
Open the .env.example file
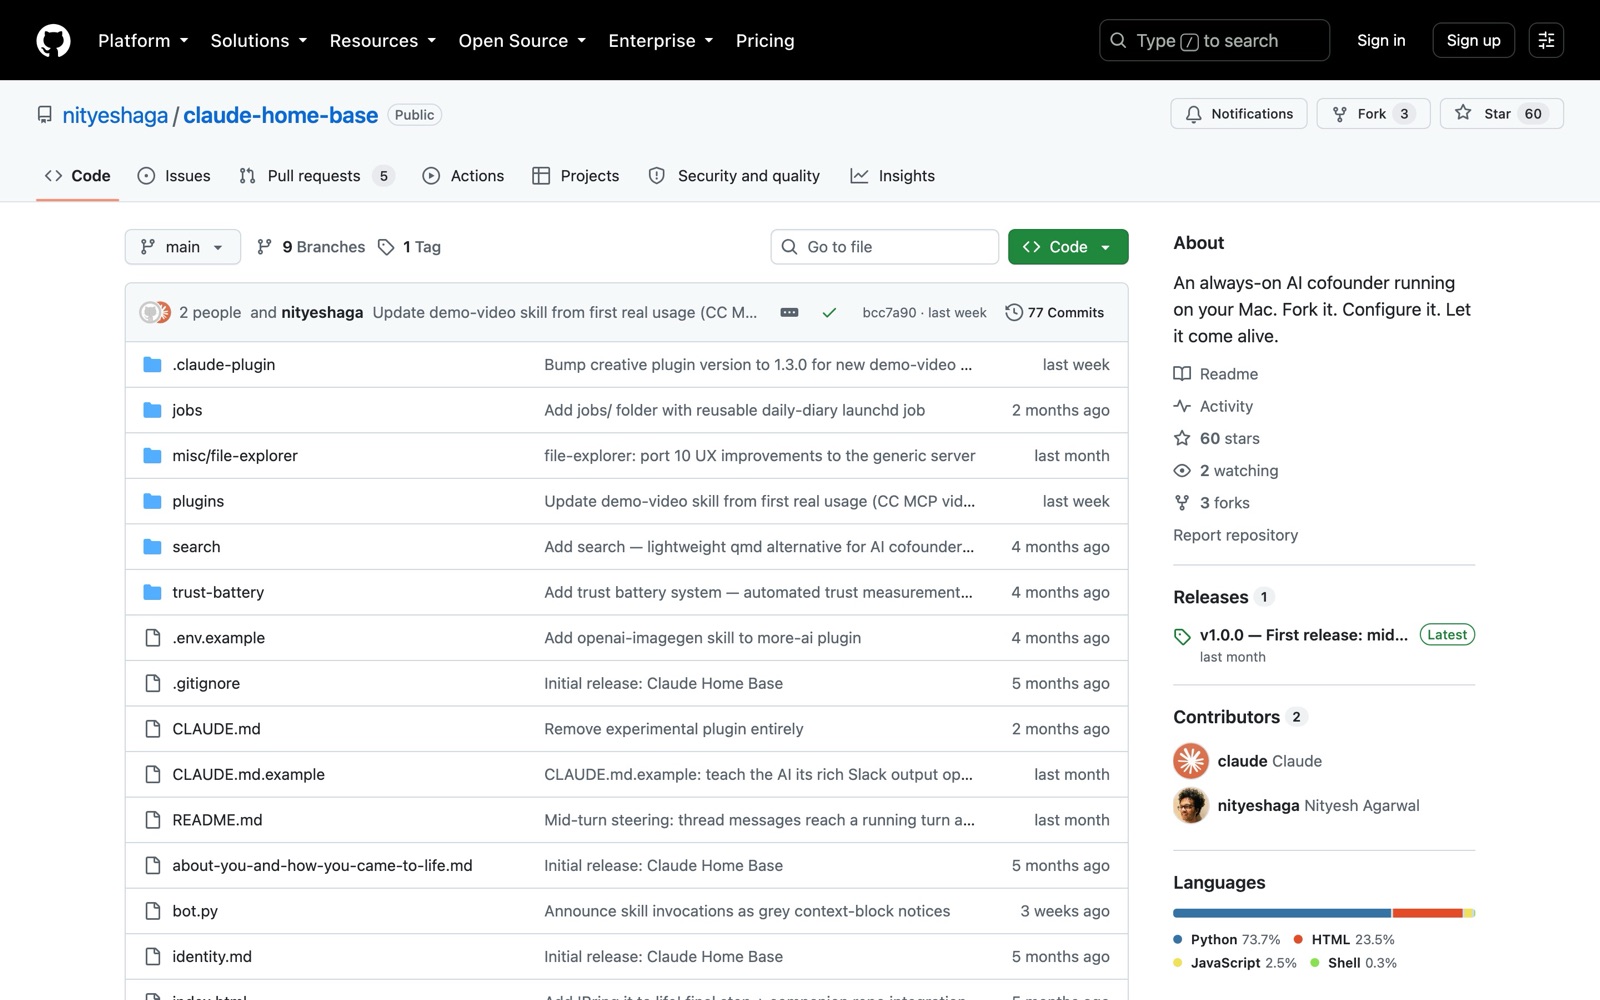218,638
